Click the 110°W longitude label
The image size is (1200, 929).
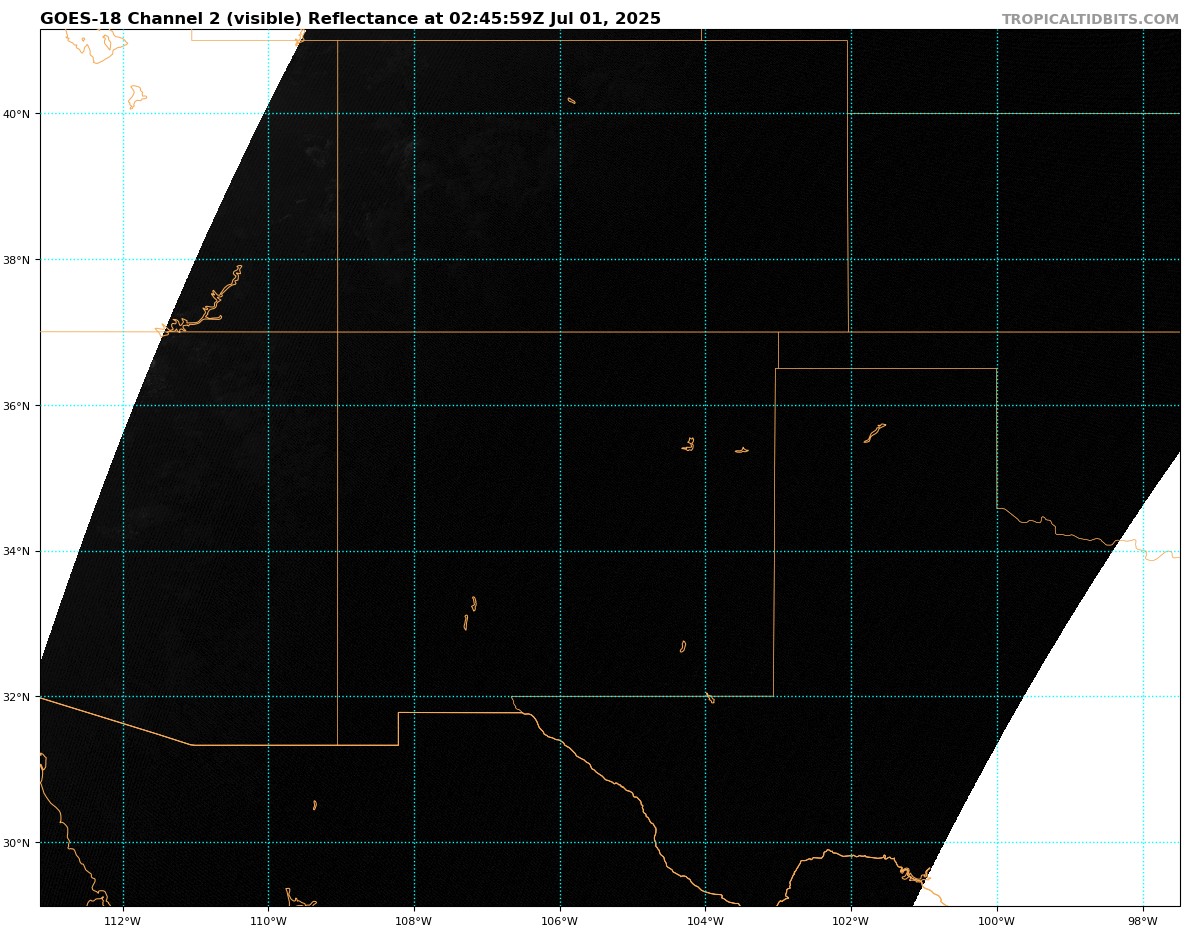pos(268,921)
